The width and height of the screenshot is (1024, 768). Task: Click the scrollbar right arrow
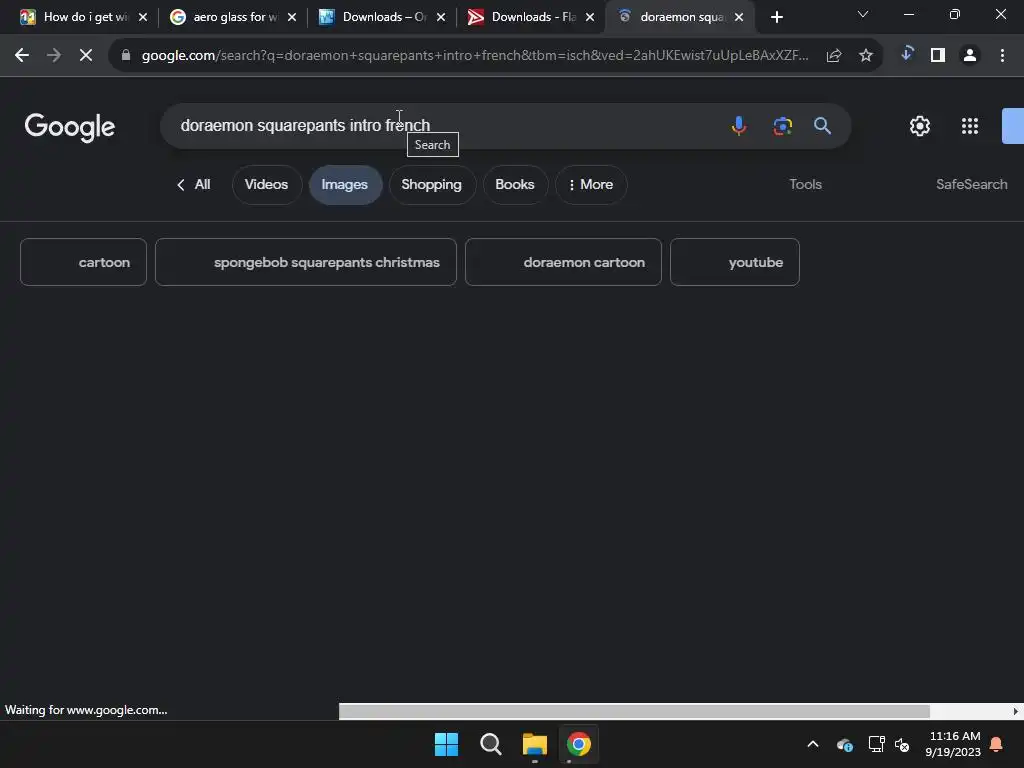coord(1016,711)
